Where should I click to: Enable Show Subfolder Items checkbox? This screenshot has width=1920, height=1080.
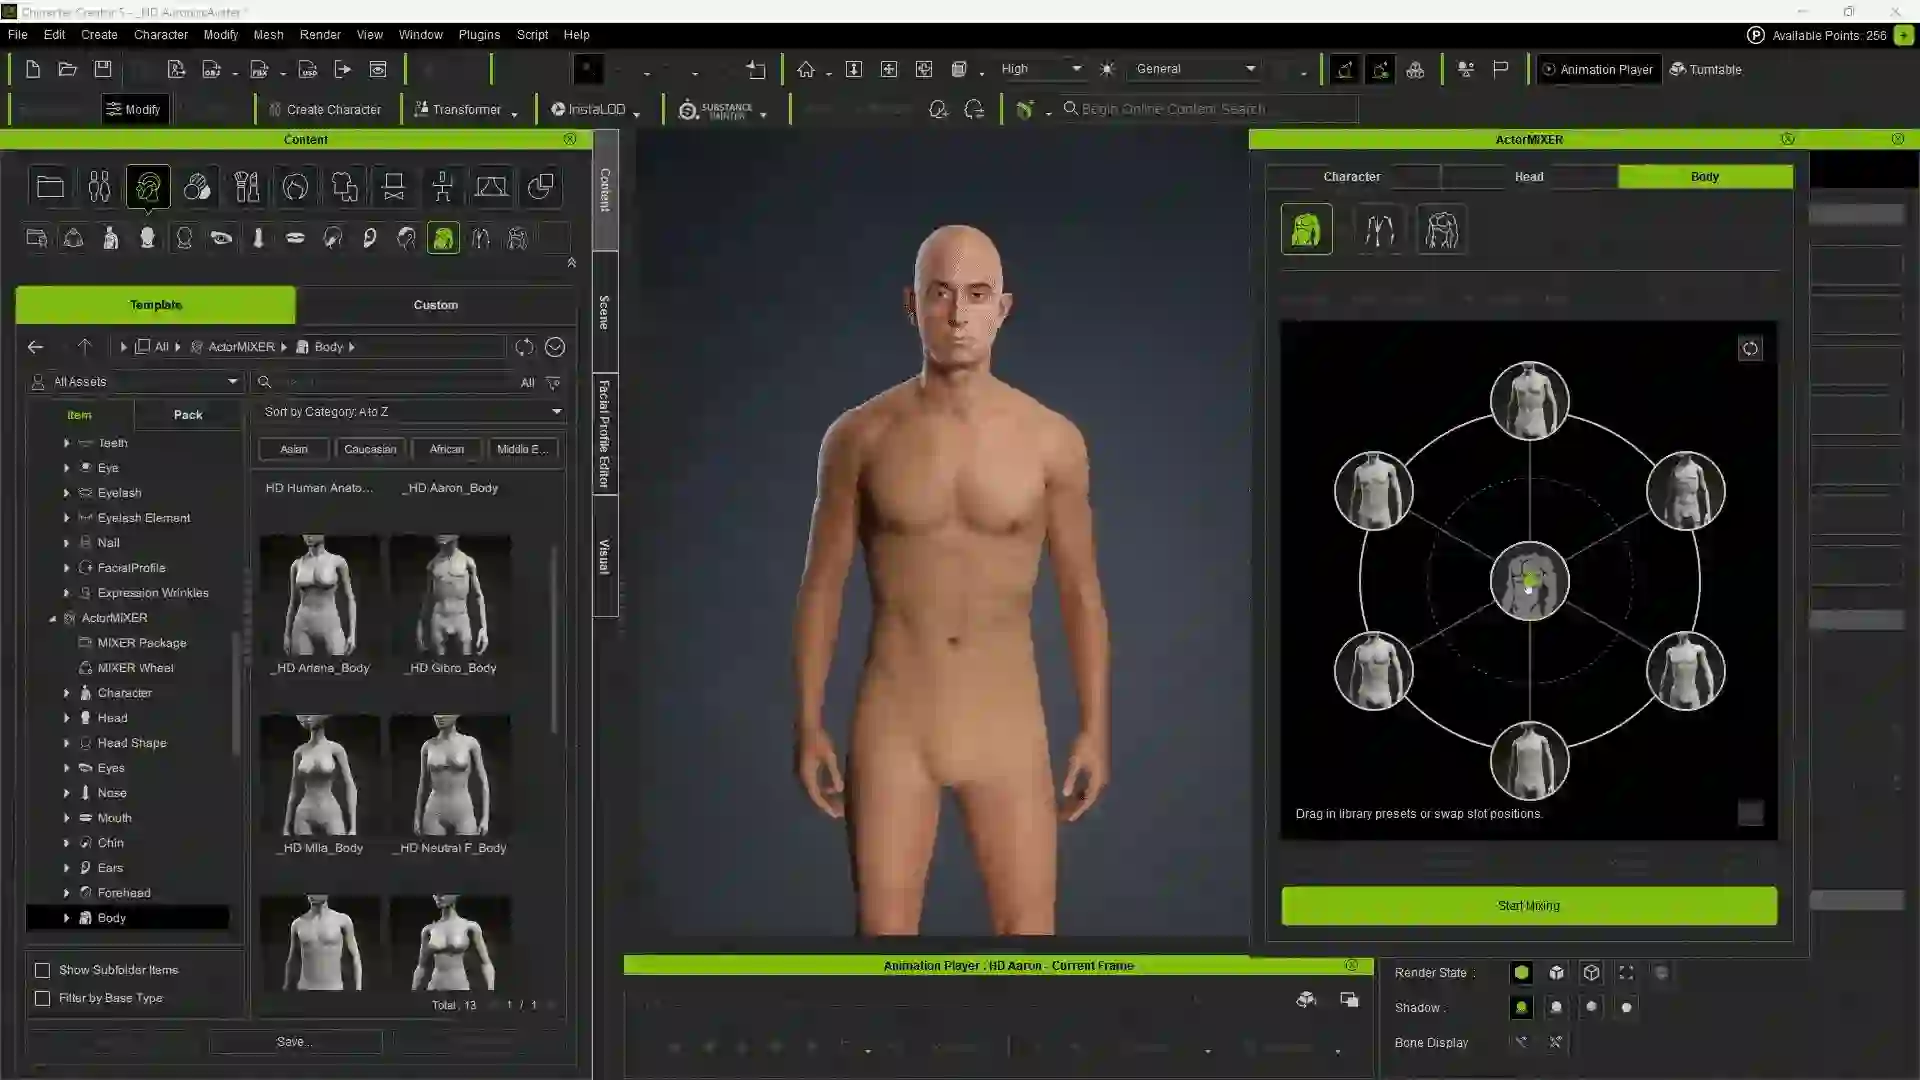coord(43,970)
